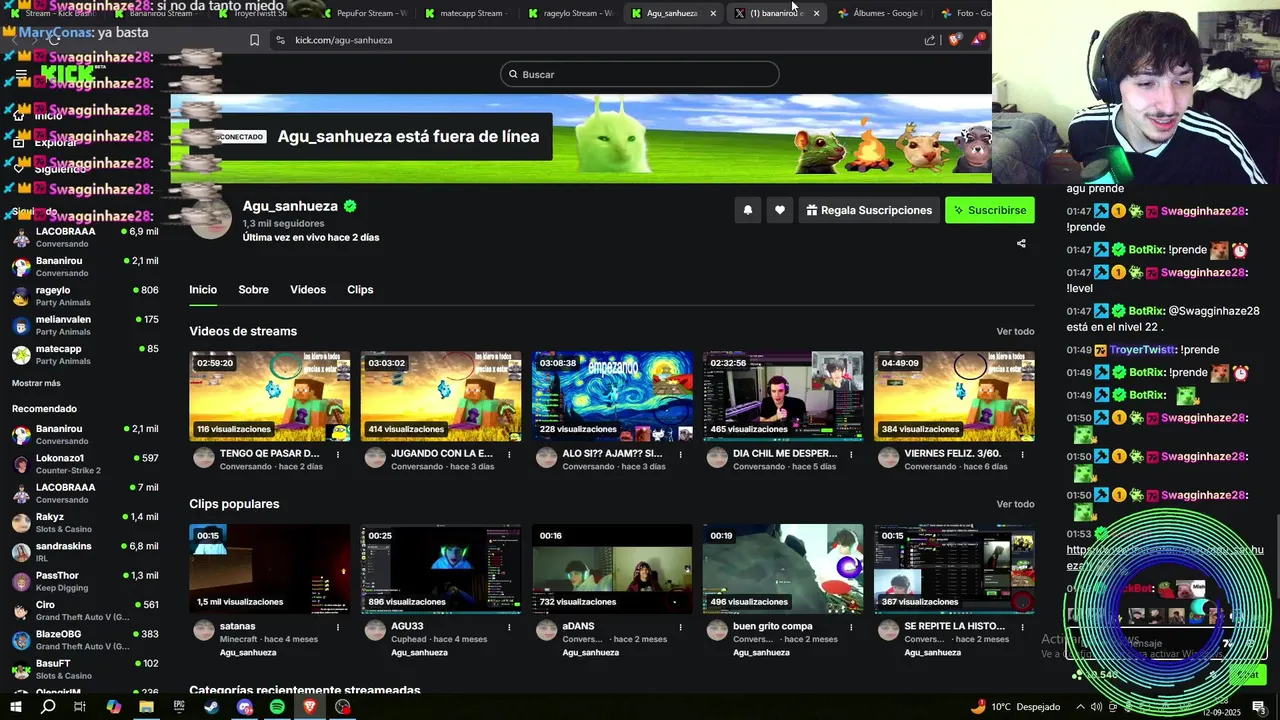The height and width of the screenshot is (720, 1280).
Task: Open Epic Games launcher from taskbar
Action: point(179,707)
